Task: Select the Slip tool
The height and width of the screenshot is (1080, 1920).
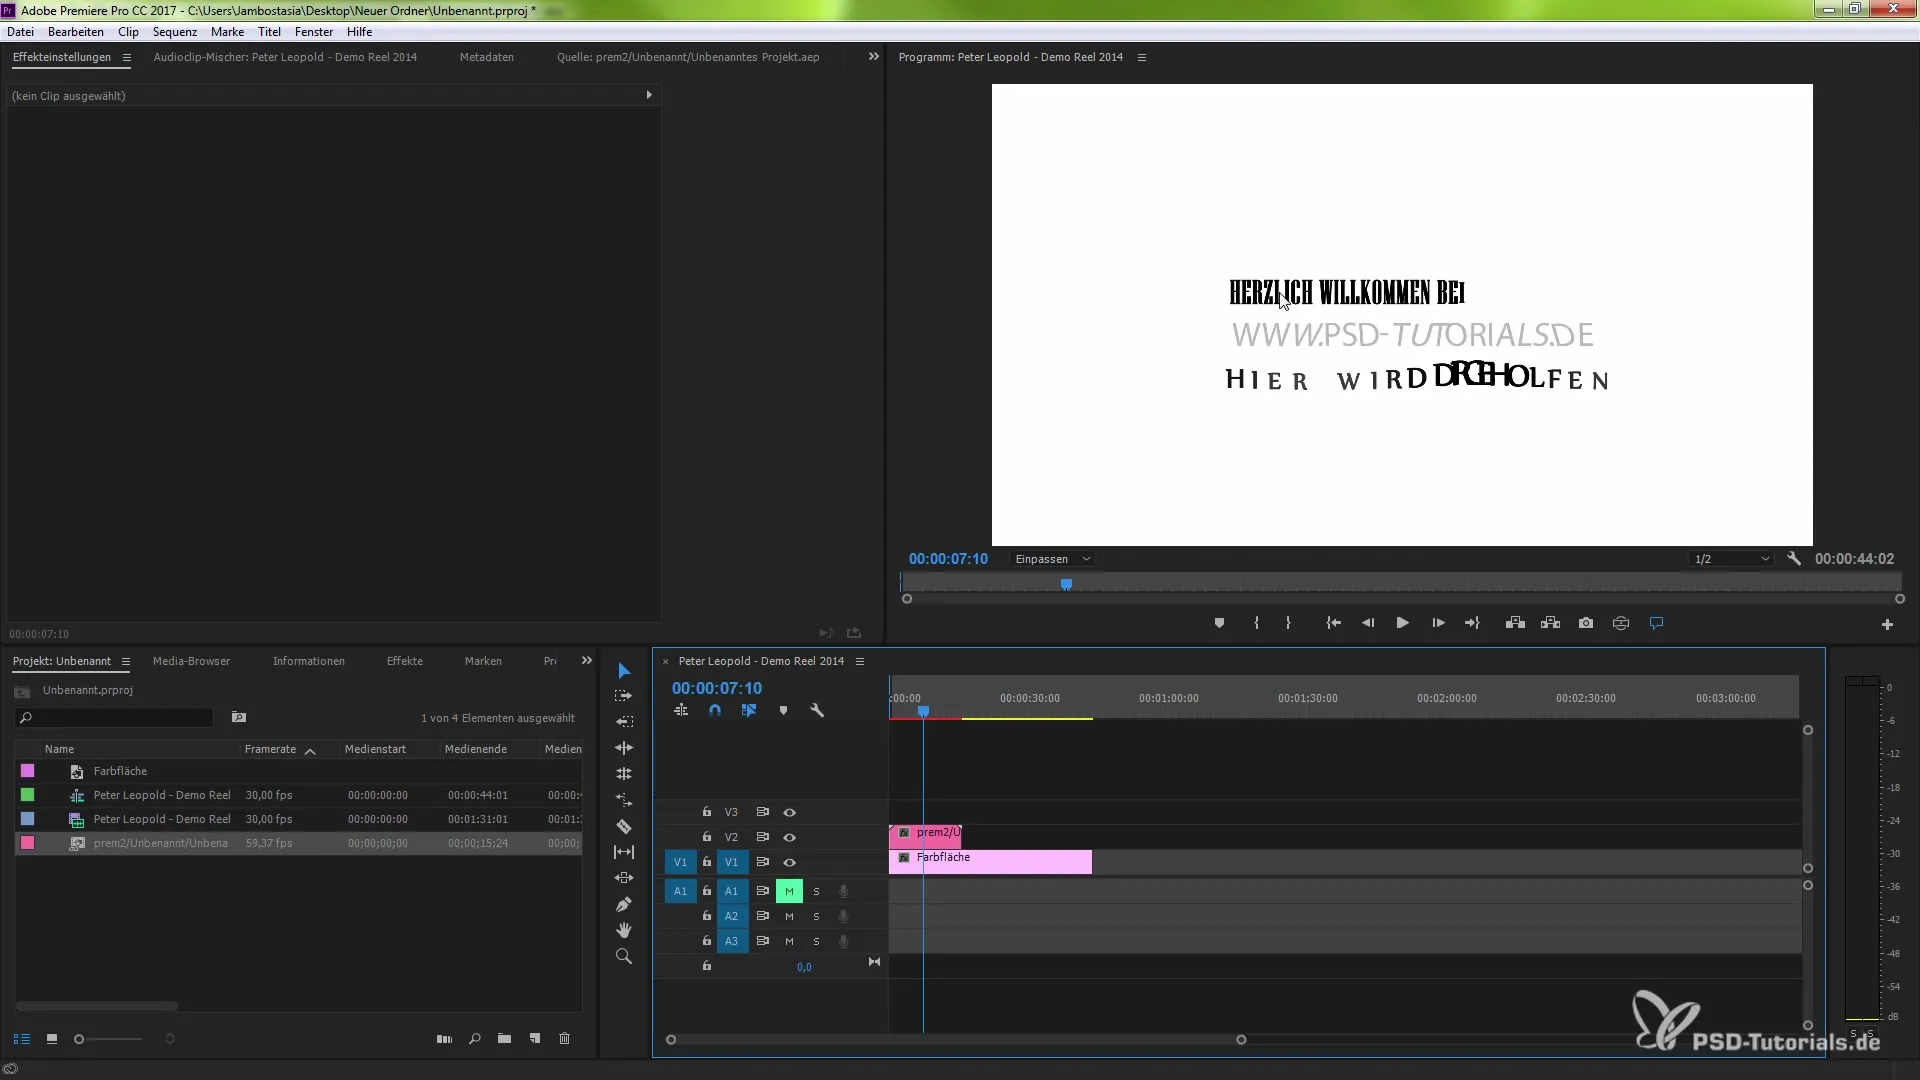Action: (624, 852)
